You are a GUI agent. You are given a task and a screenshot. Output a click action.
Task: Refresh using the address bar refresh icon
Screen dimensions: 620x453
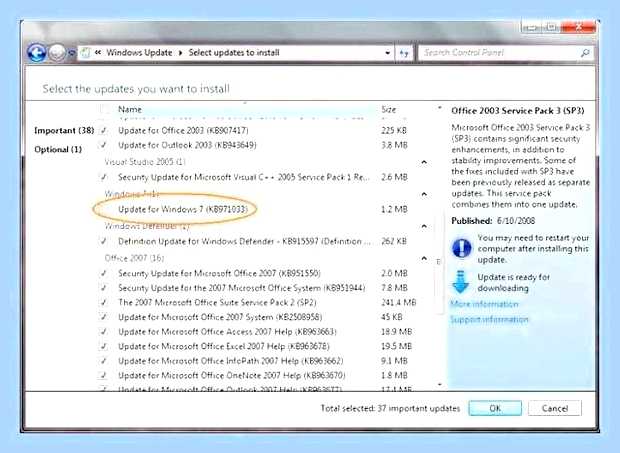coord(404,53)
